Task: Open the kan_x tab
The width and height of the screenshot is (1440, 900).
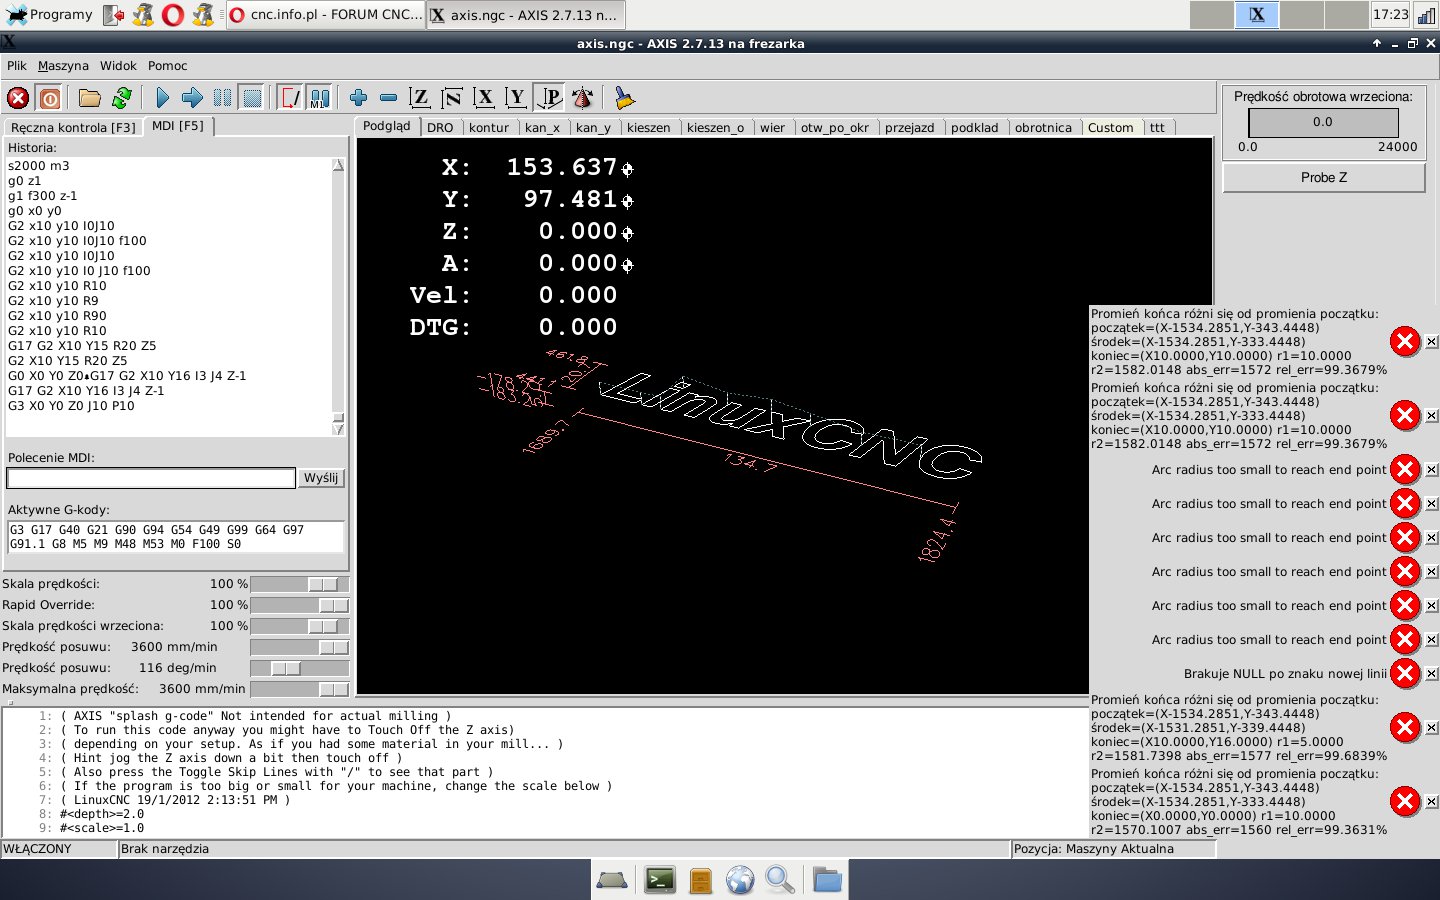Action: (x=543, y=128)
